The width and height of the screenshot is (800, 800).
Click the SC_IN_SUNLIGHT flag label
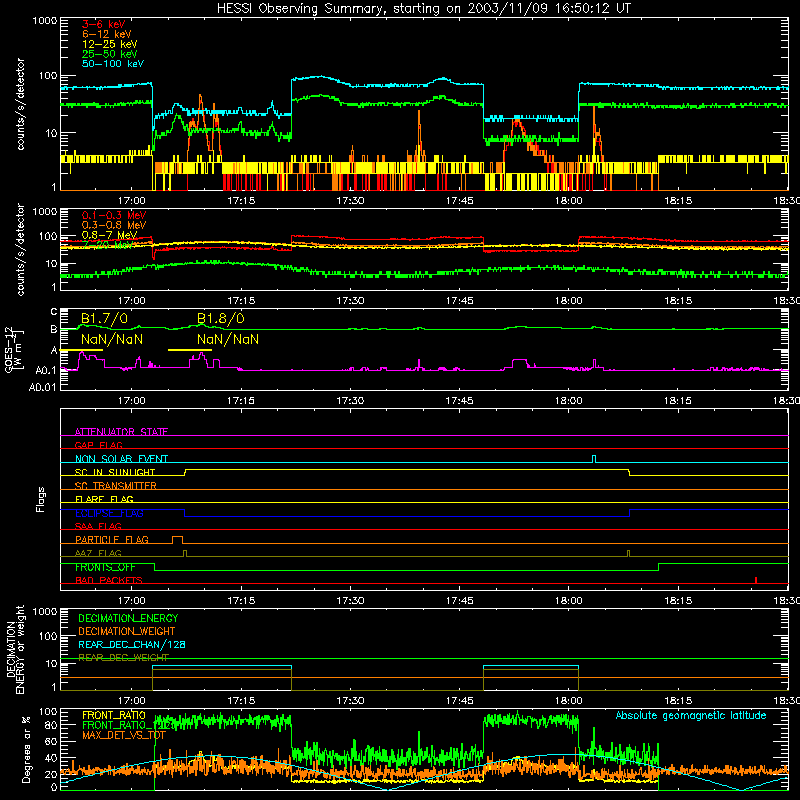115,472
